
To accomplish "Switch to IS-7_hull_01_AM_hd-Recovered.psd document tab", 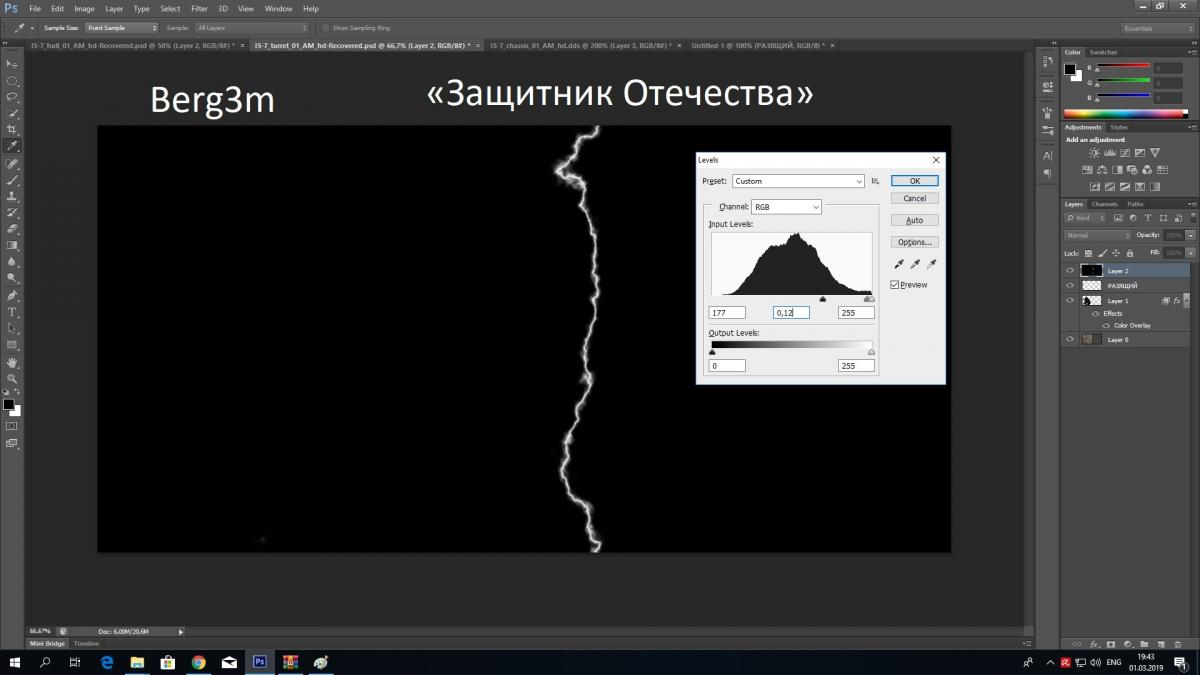I will point(139,45).
